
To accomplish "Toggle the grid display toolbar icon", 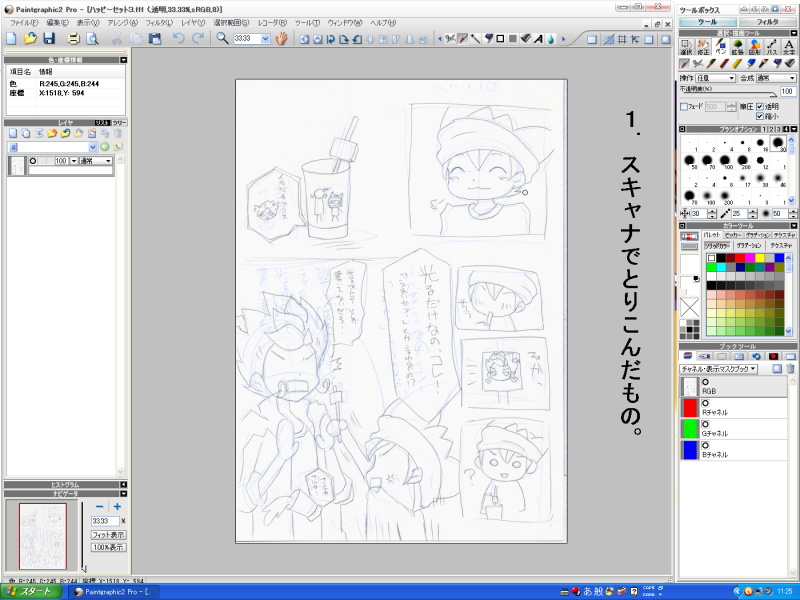I will pos(622,39).
